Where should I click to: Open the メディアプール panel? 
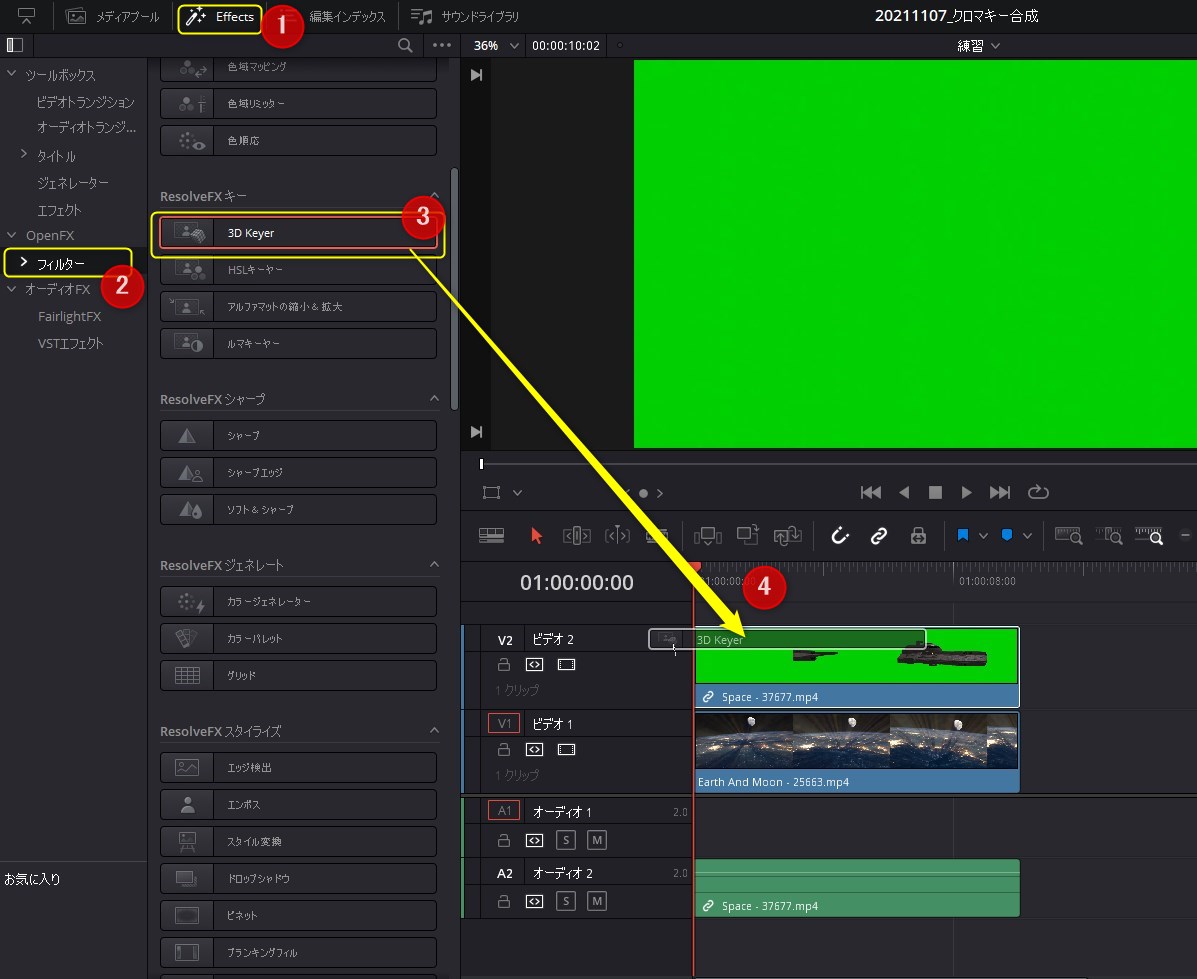tap(112, 17)
